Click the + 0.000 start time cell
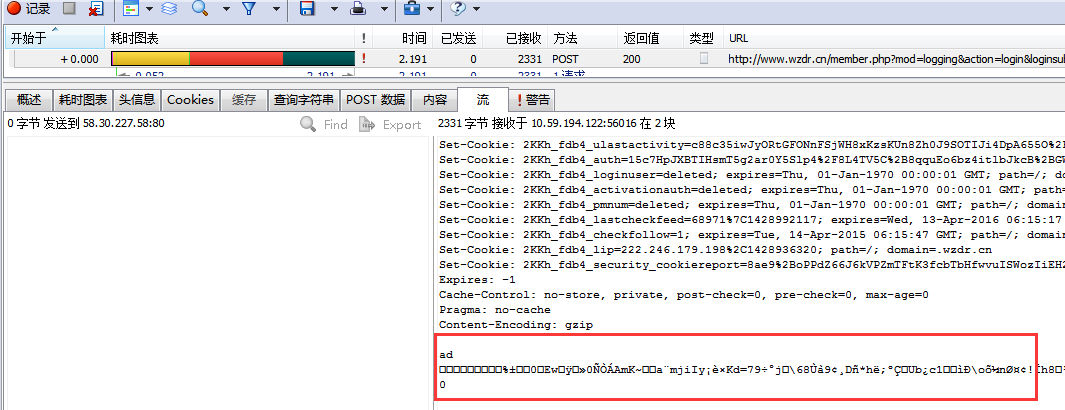This screenshot has height=410, width=1065. (79, 59)
